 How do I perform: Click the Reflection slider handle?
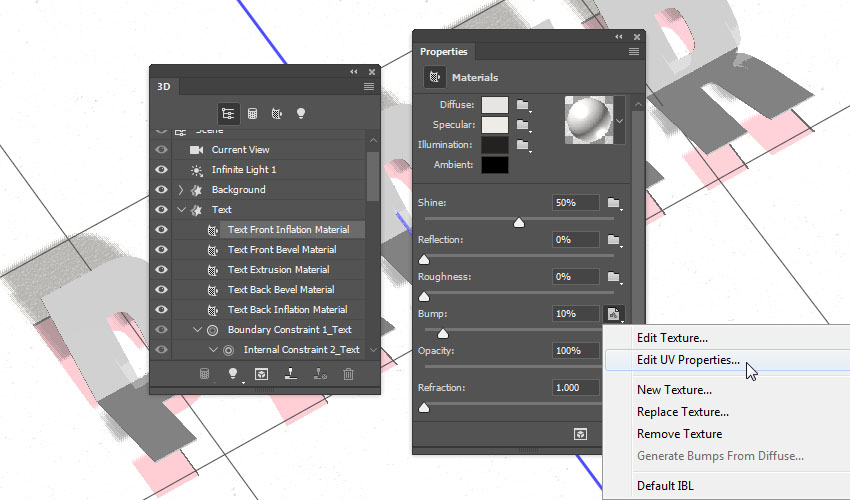424,259
